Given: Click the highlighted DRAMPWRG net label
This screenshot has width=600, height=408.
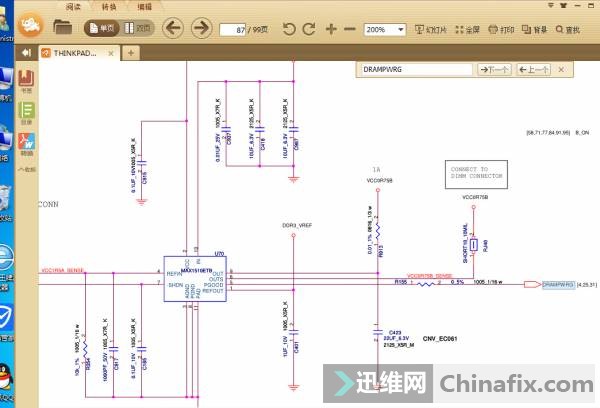Looking at the screenshot, I should pos(558,284).
